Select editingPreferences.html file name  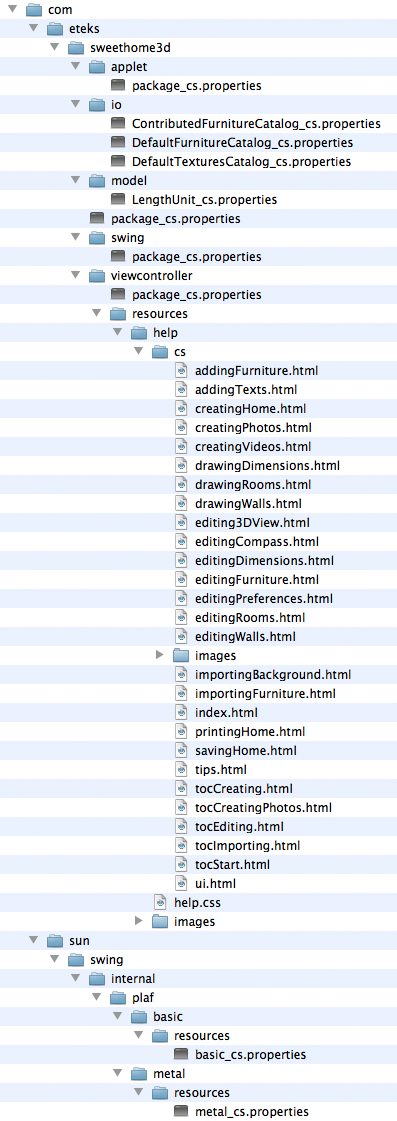tap(263, 598)
